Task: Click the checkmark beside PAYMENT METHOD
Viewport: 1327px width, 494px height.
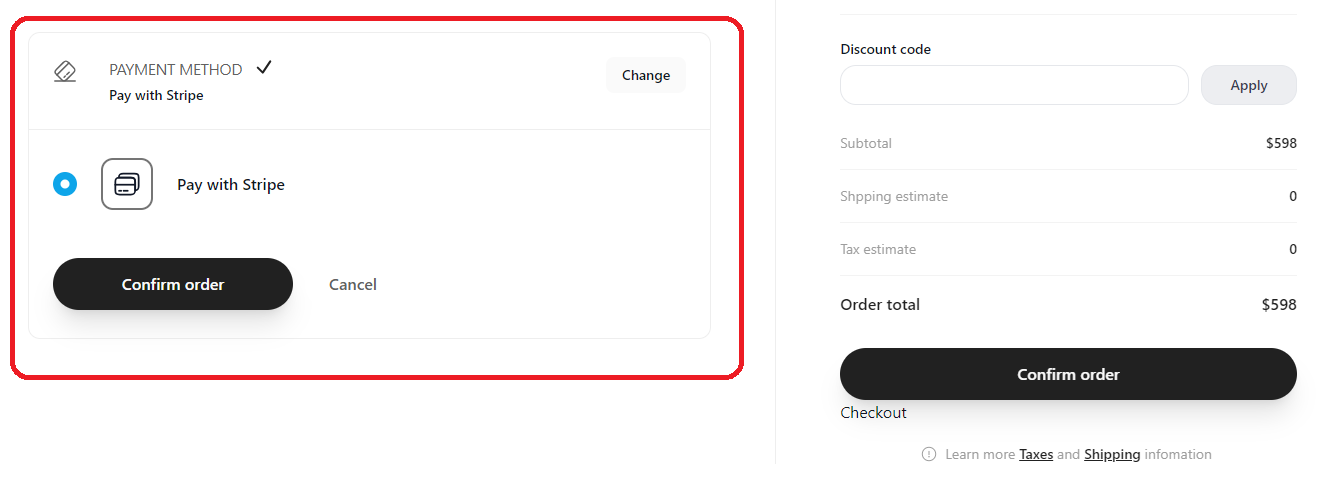Action: [x=264, y=68]
